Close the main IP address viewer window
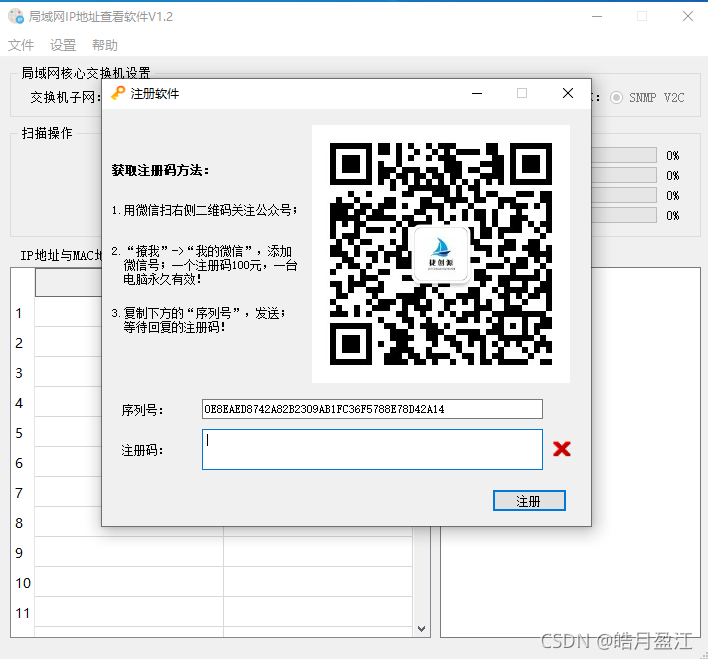This screenshot has width=708, height=659. [x=688, y=16]
